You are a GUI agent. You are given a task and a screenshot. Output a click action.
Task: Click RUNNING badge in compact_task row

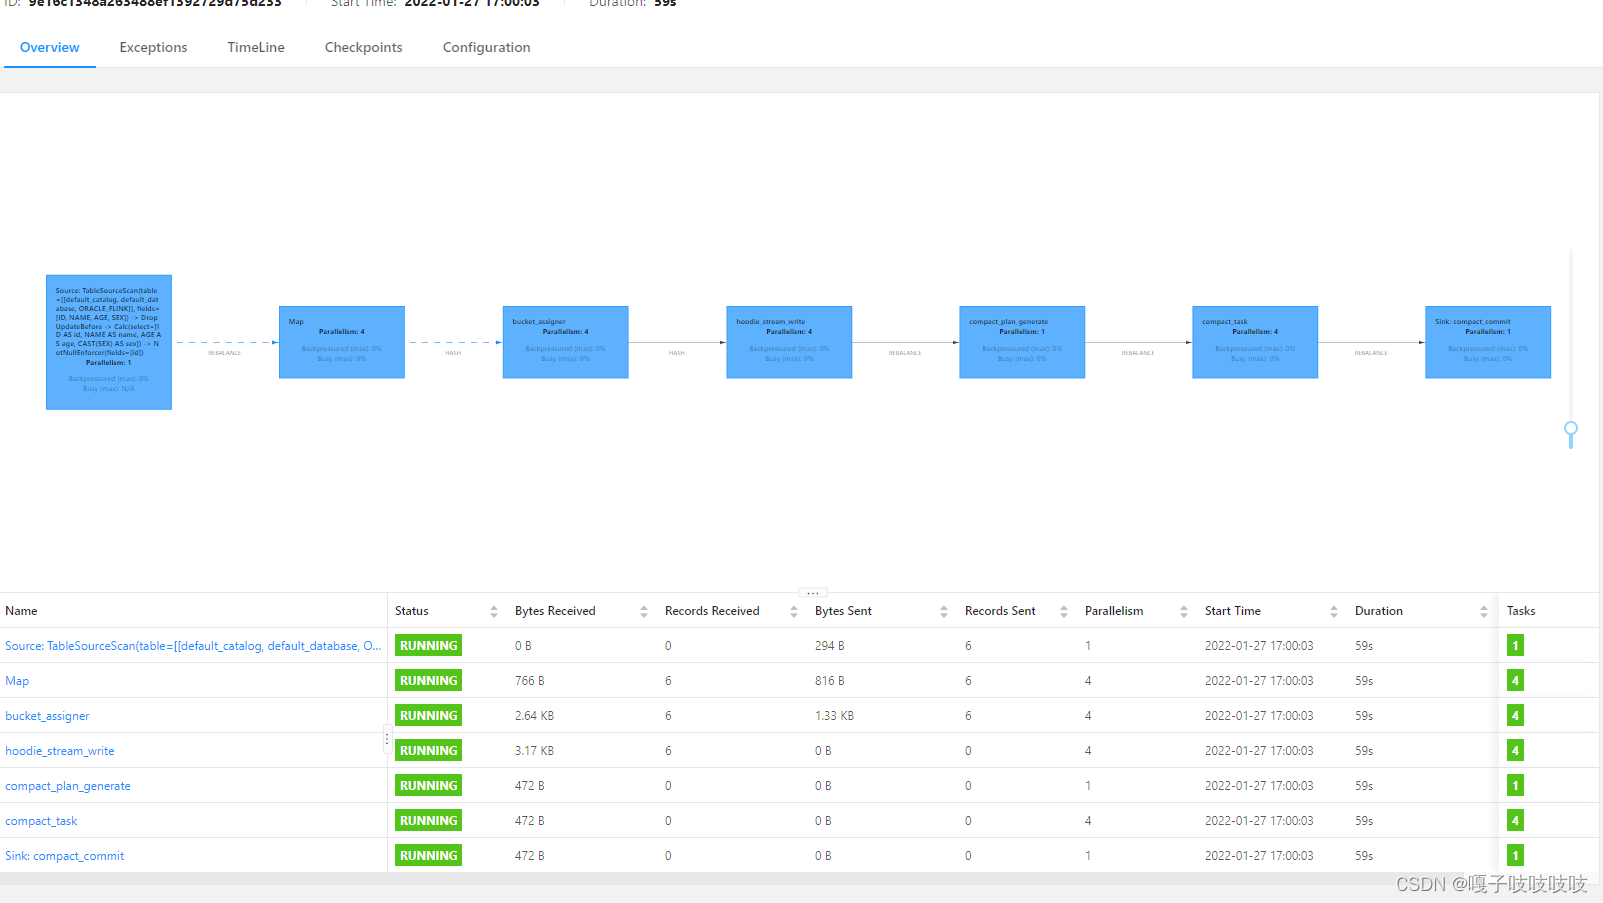tap(428, 821)
